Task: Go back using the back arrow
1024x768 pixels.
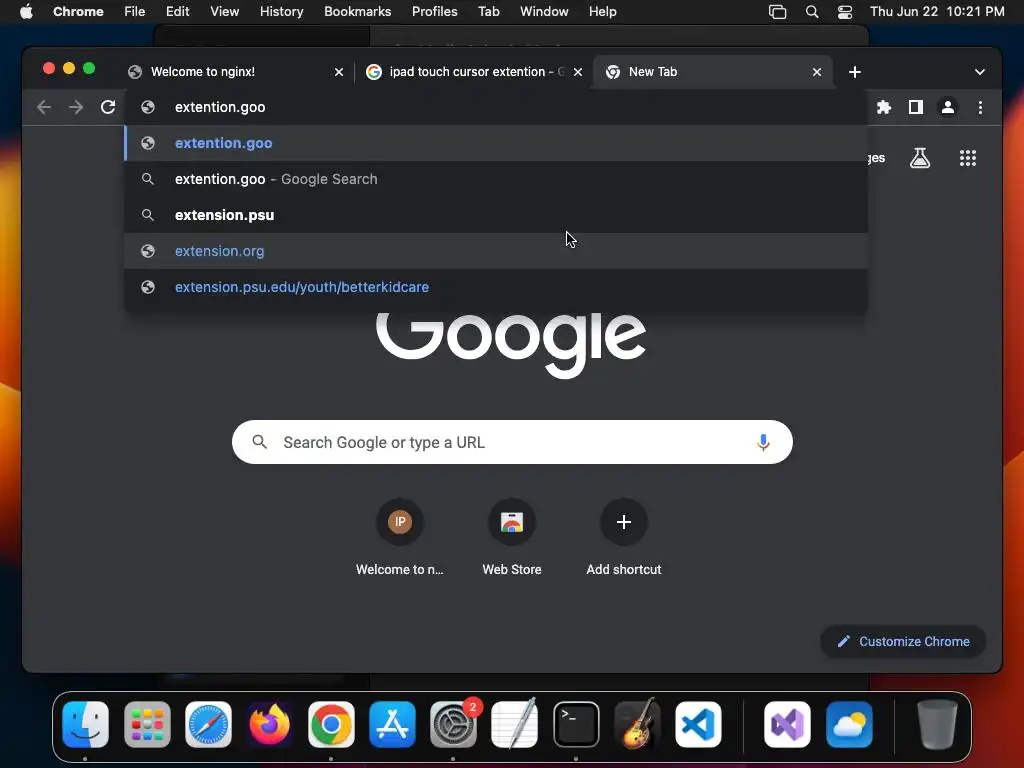Action: pos(44,107)
